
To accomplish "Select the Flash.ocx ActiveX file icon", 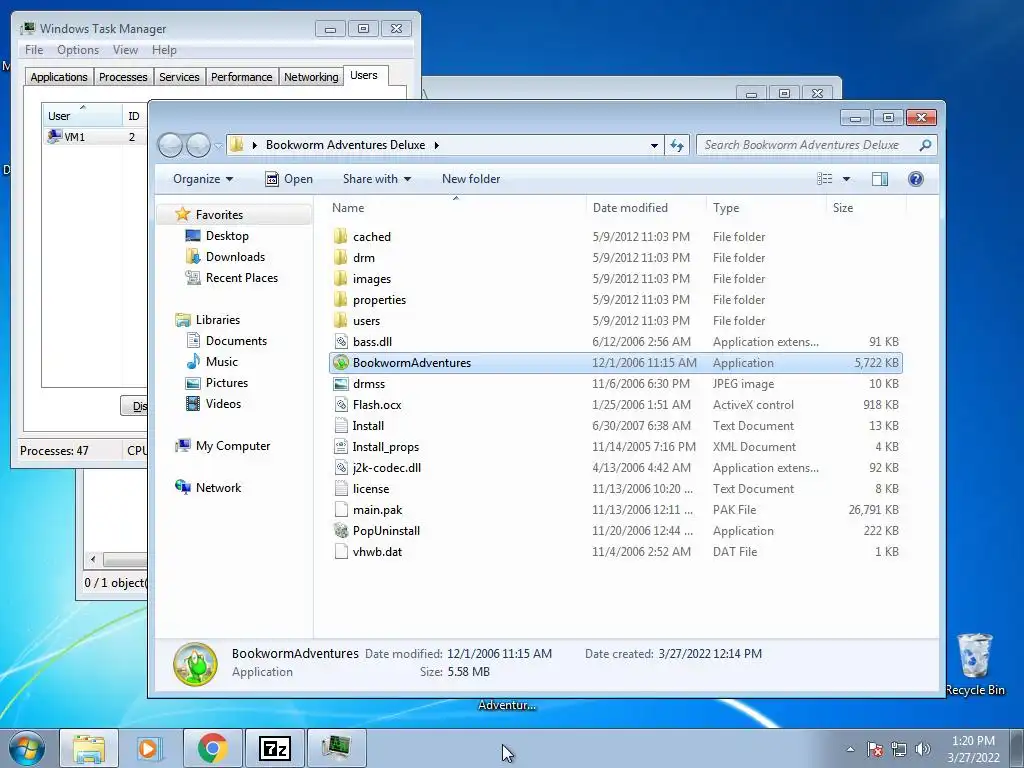I will (x=340, y=405).
